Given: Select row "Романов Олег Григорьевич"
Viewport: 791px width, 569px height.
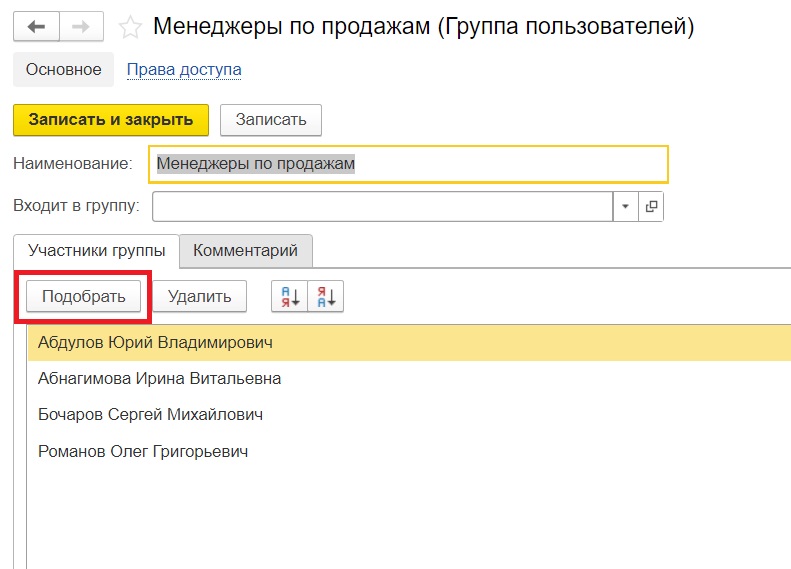Looking at the screenshot, I should point(409,451).
